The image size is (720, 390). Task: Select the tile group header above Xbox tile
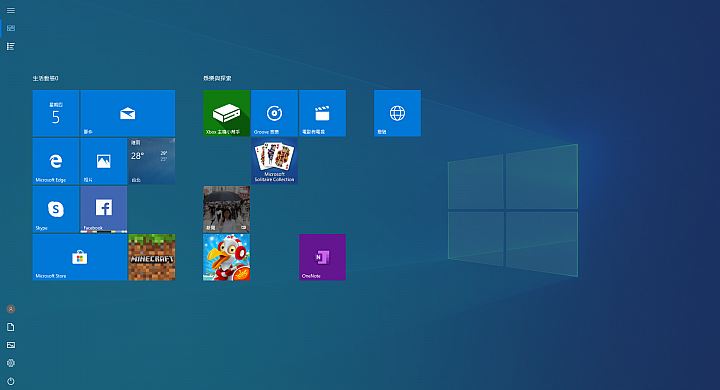point(217,79)
